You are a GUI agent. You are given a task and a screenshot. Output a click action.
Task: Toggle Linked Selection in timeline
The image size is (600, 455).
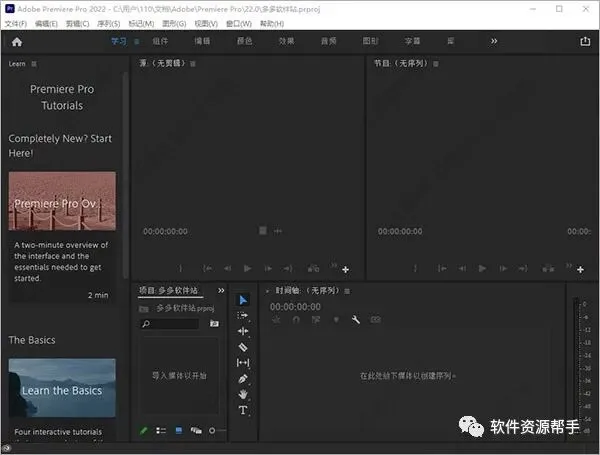316,320
